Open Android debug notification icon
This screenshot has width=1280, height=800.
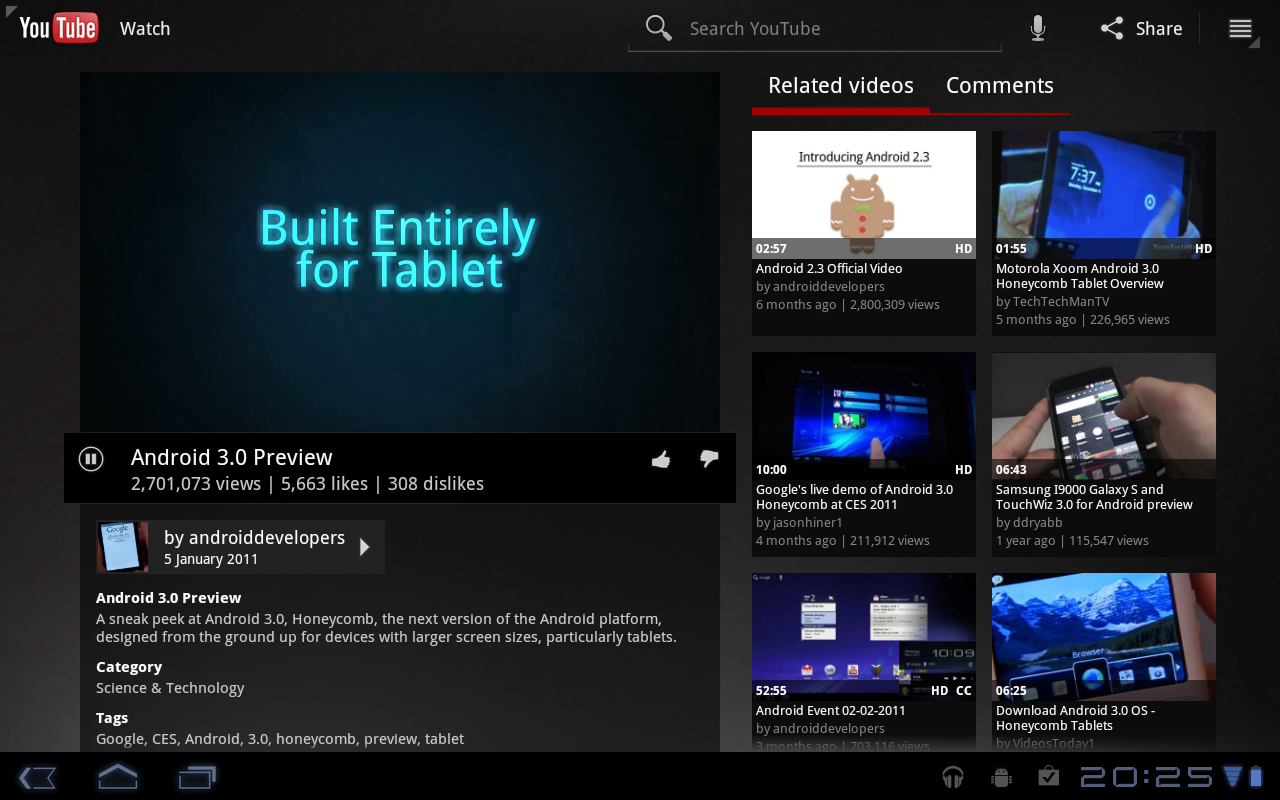[x=1001, y=777]
